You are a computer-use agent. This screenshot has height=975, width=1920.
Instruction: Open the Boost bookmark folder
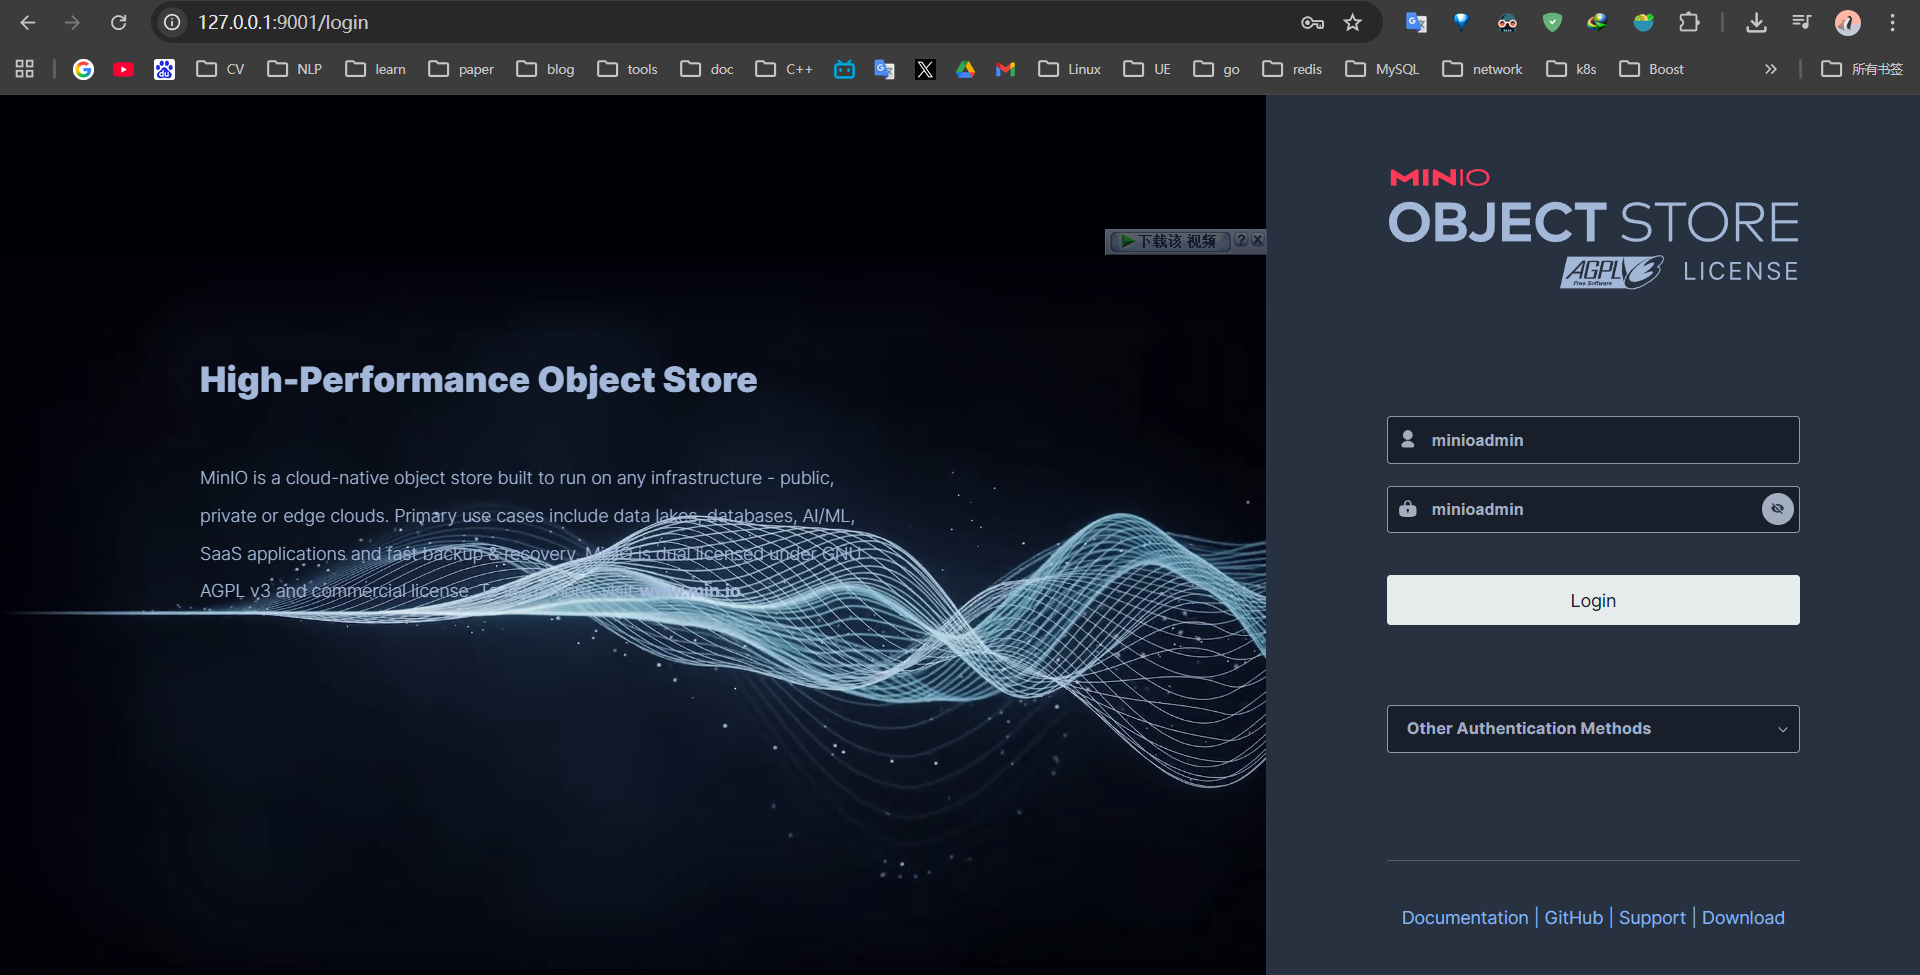[x=1652, y=69]
